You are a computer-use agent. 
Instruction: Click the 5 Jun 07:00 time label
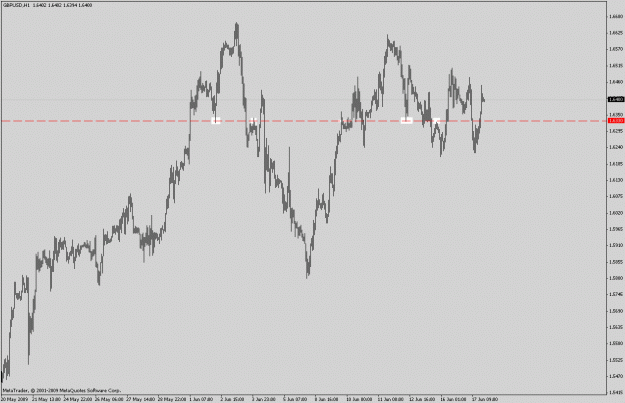point(296,399)
